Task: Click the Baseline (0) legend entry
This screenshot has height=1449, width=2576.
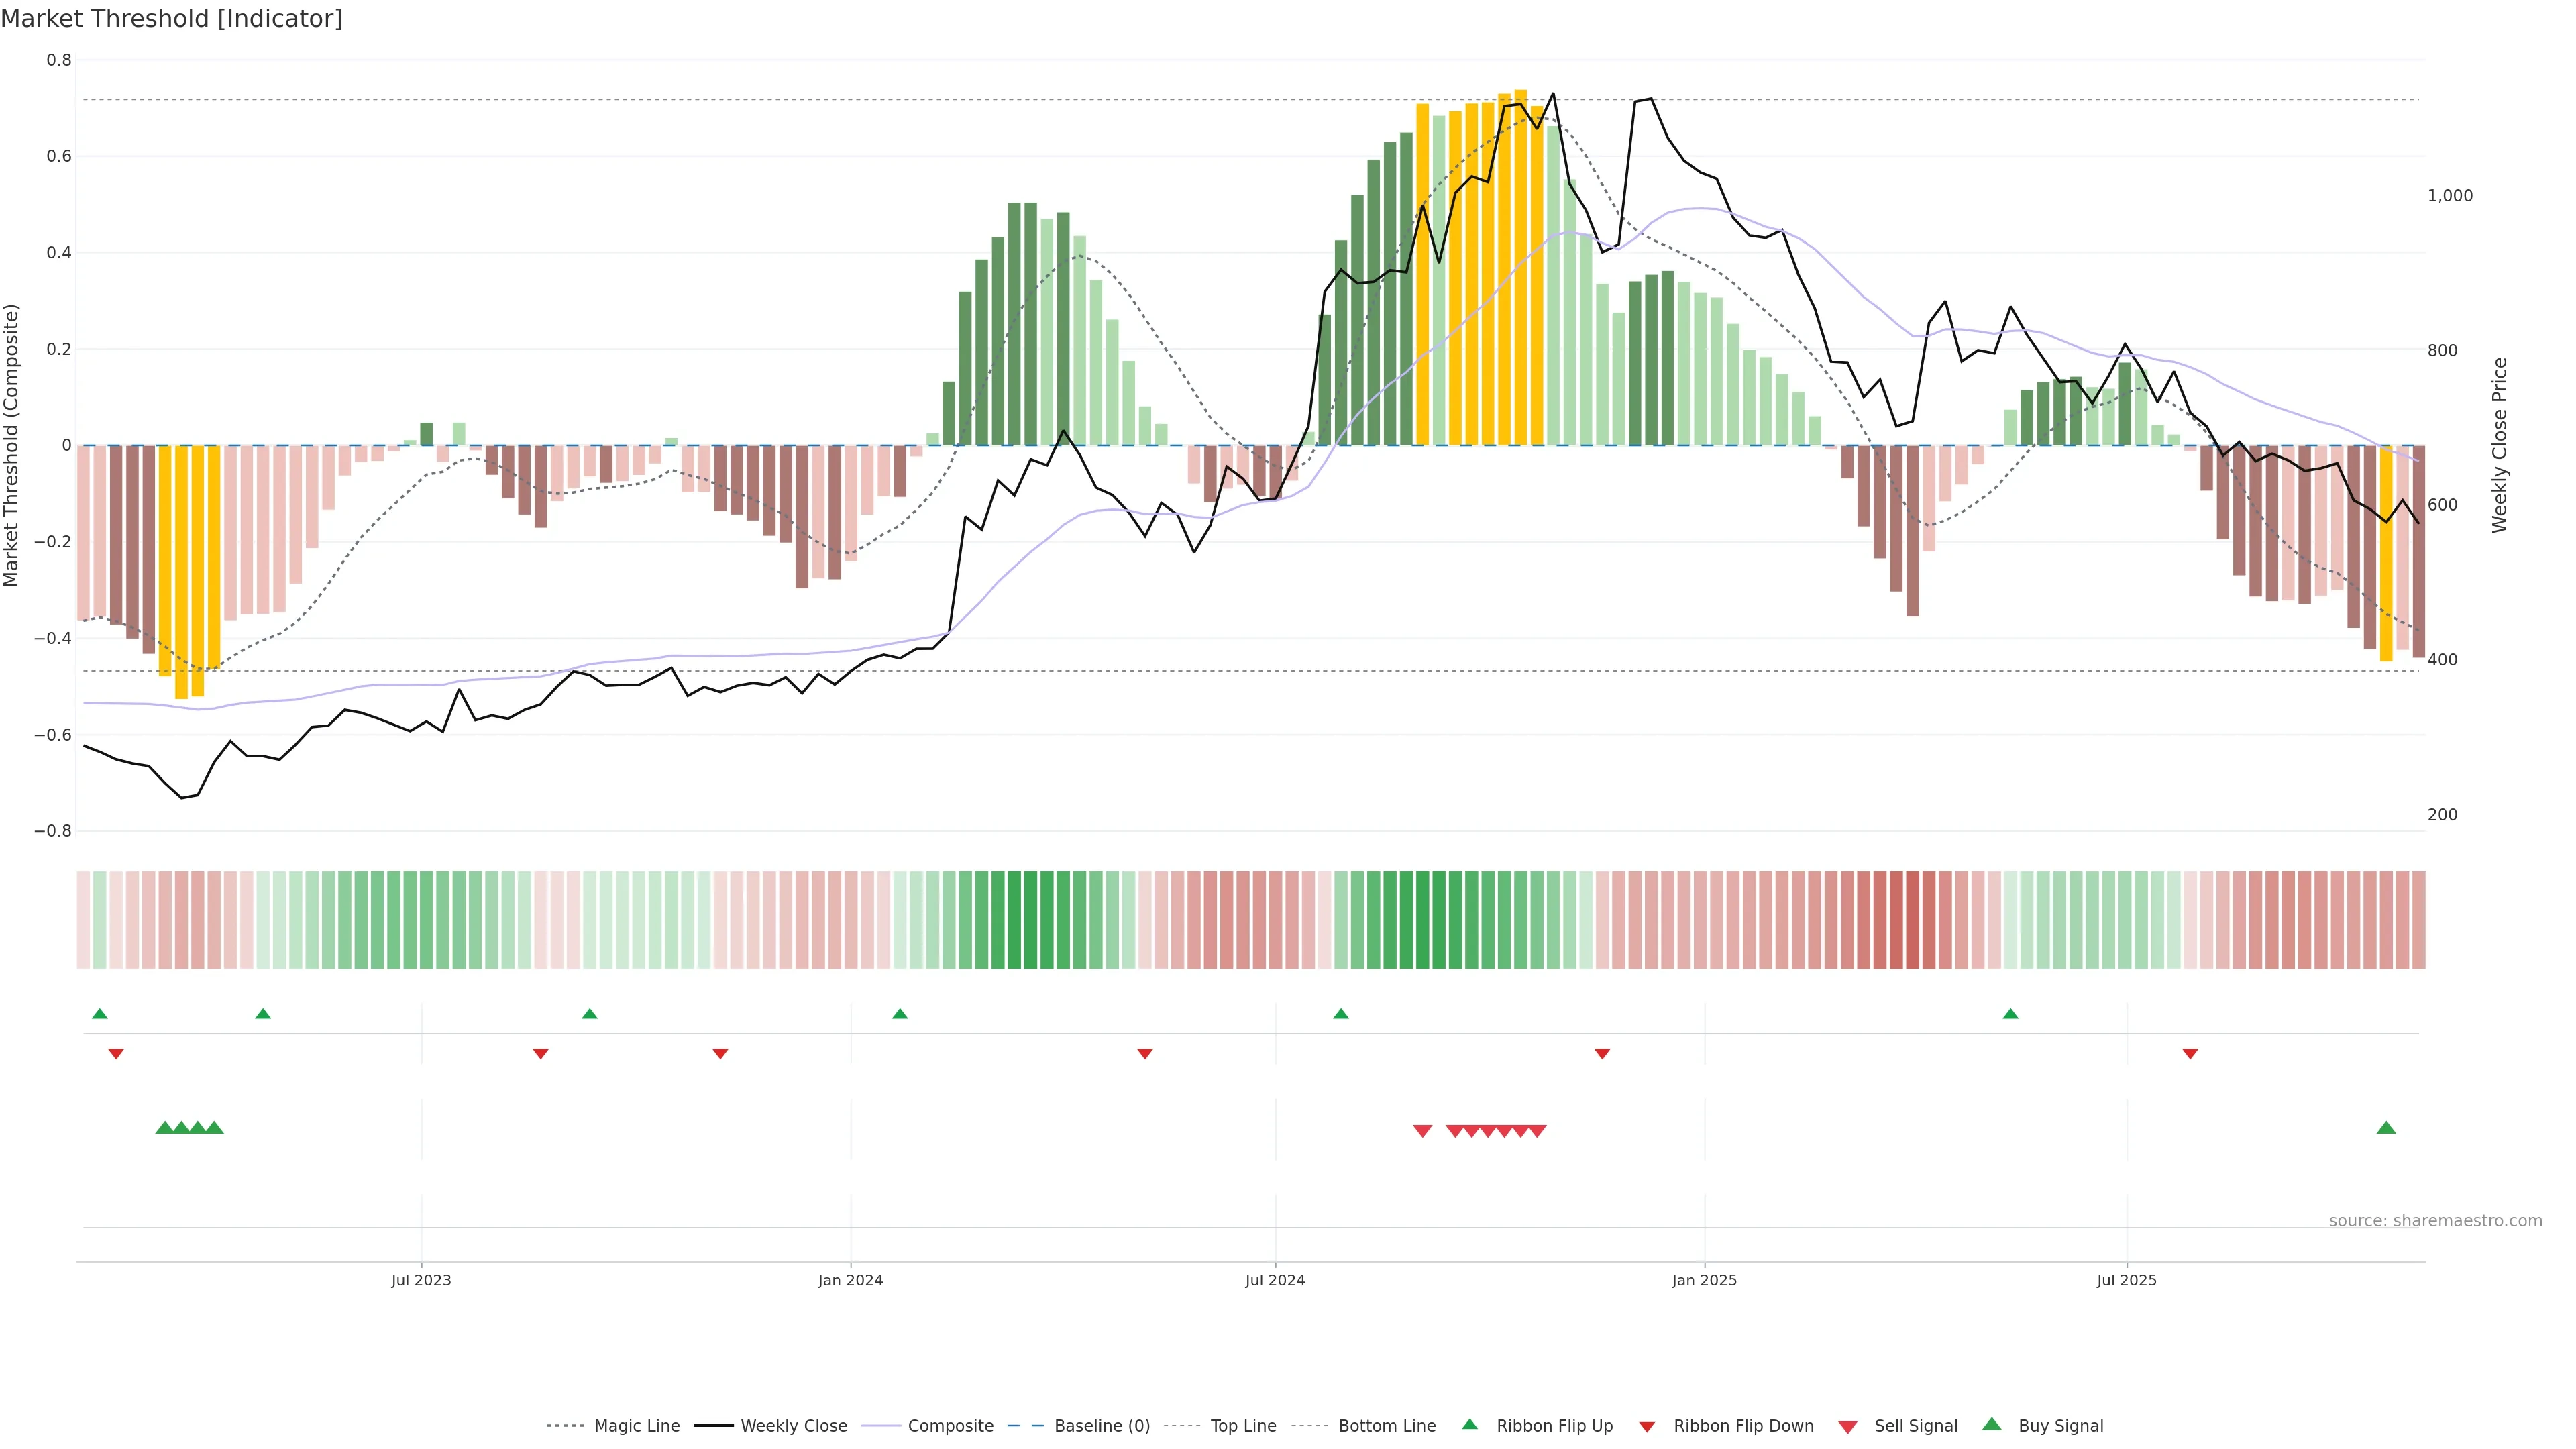Action: 1101,1426
